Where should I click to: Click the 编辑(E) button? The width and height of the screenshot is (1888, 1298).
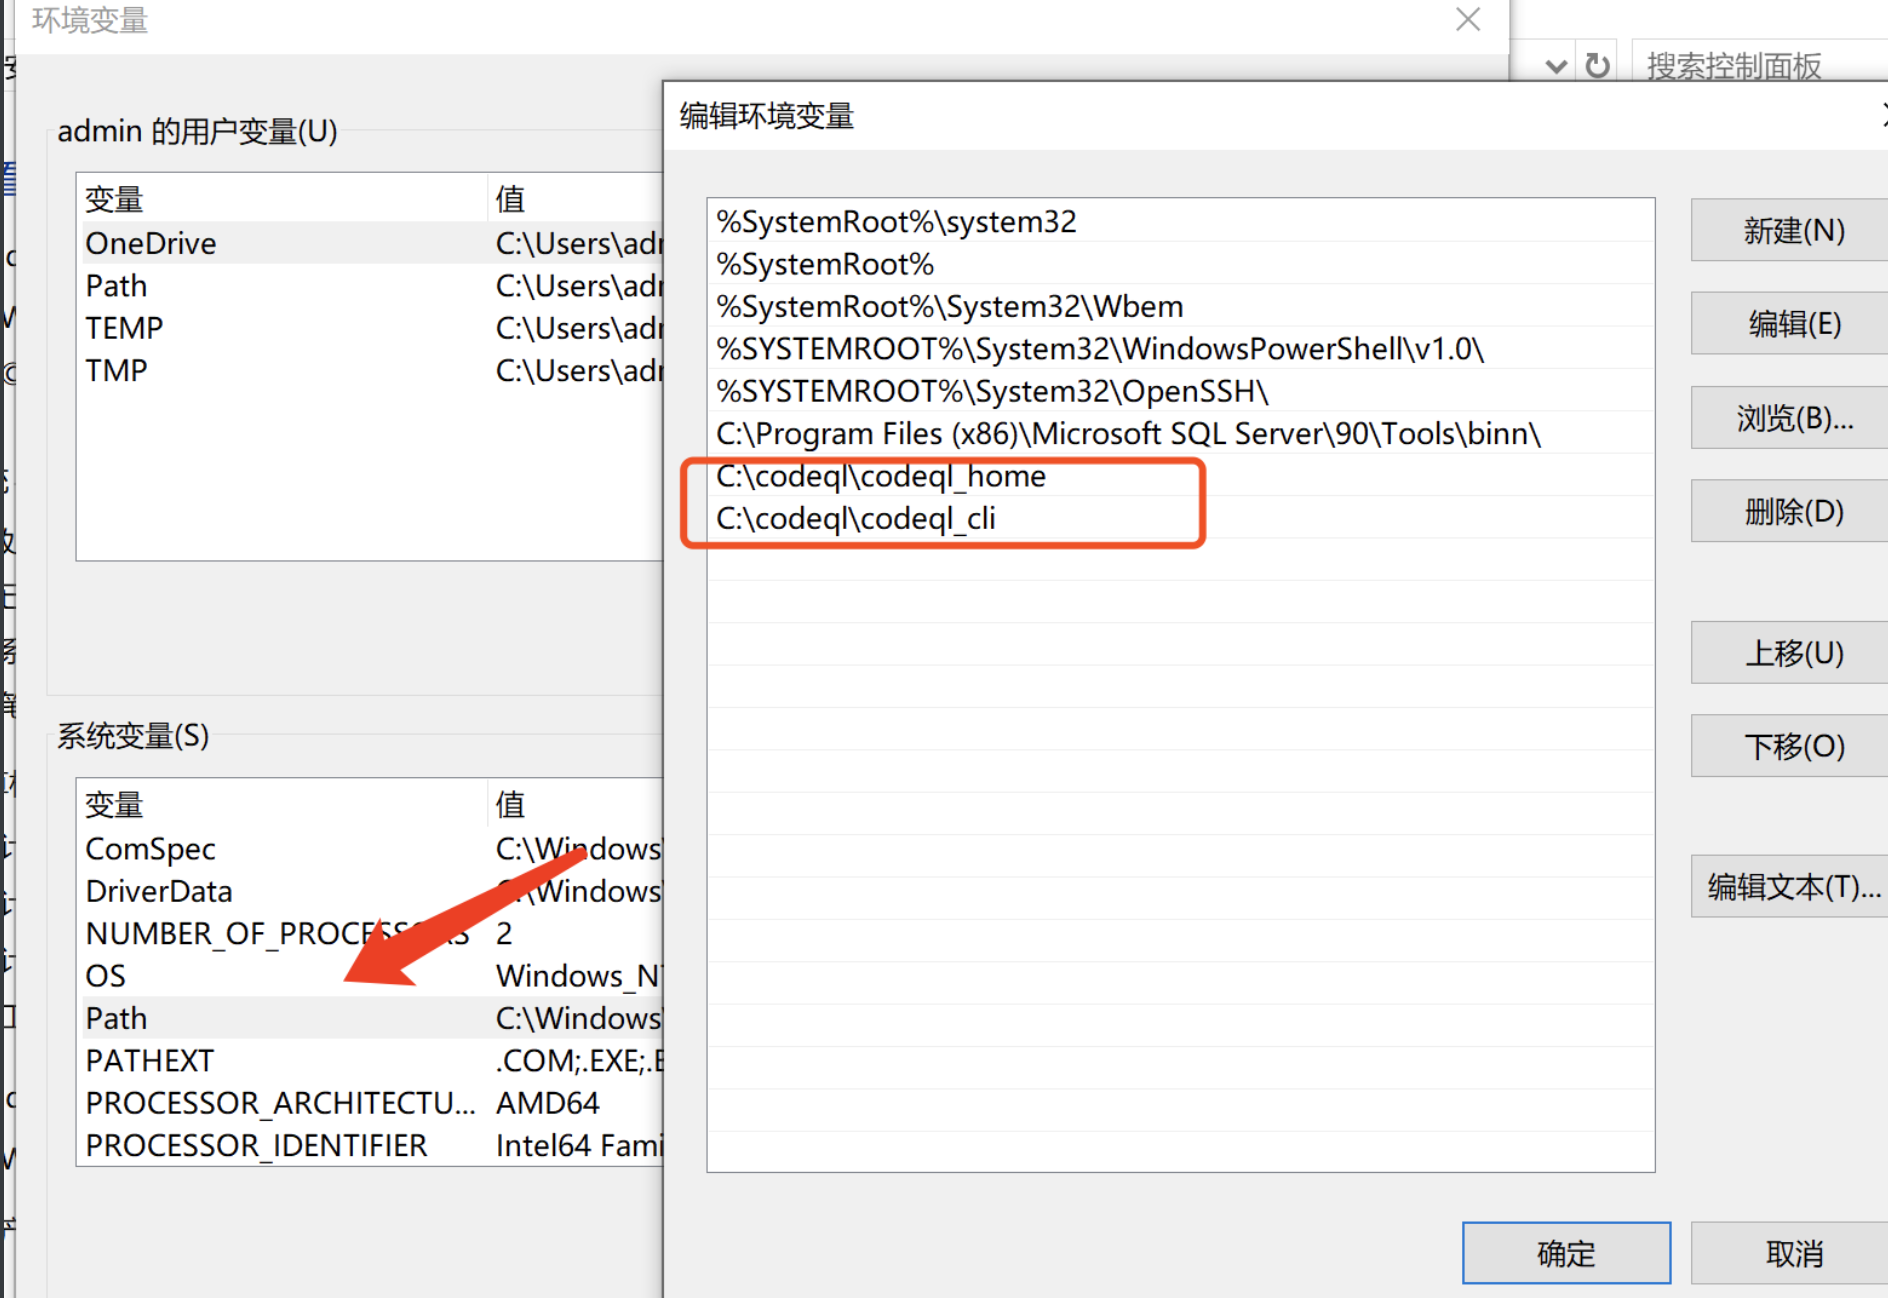pyautogui.click(x=1787, y=323)
